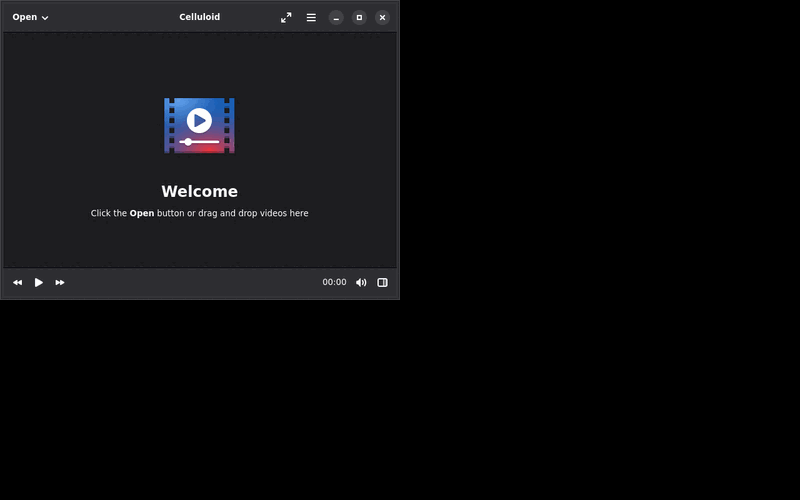Maximize the Celluloid window
The image size is (800, 500).
359,17
